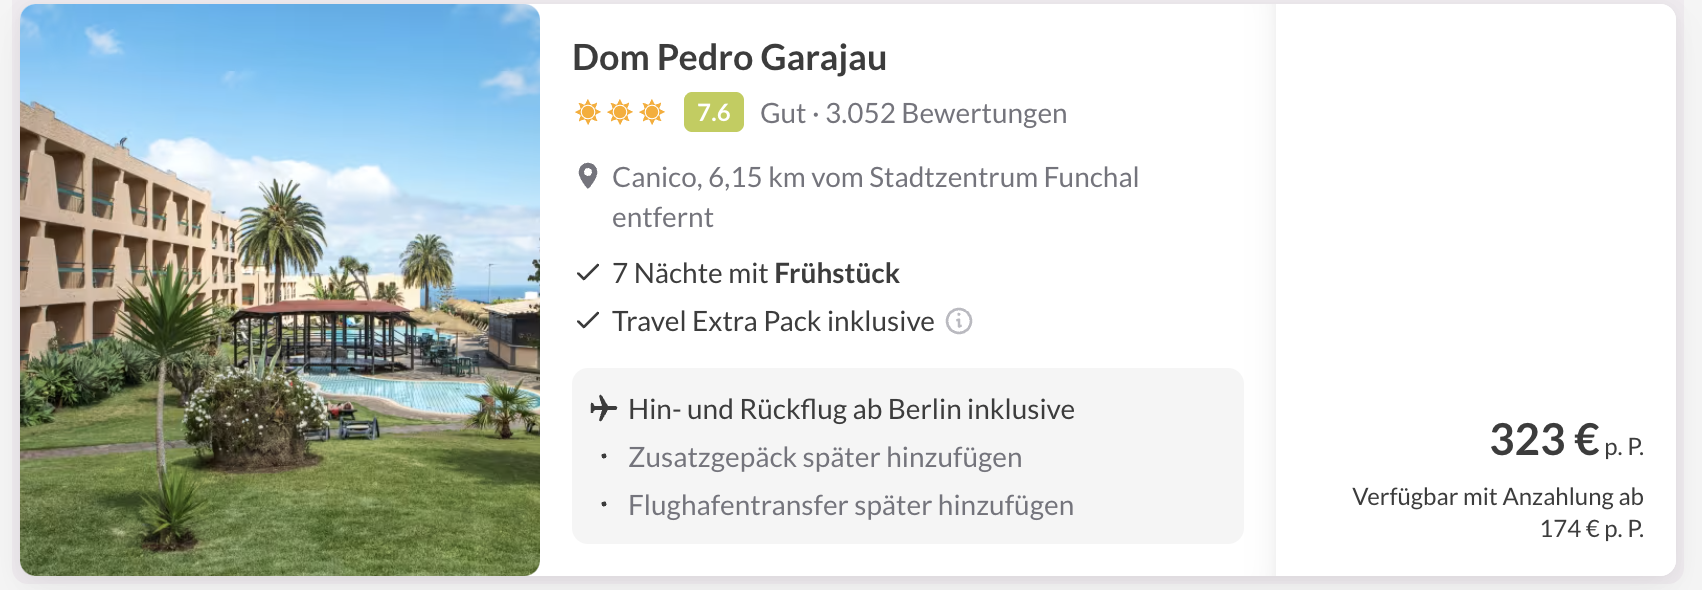Screen dimensions: 1702x590
Task: Click Zusatzgepäck später hinzufügen
Action: coord(825,457)
